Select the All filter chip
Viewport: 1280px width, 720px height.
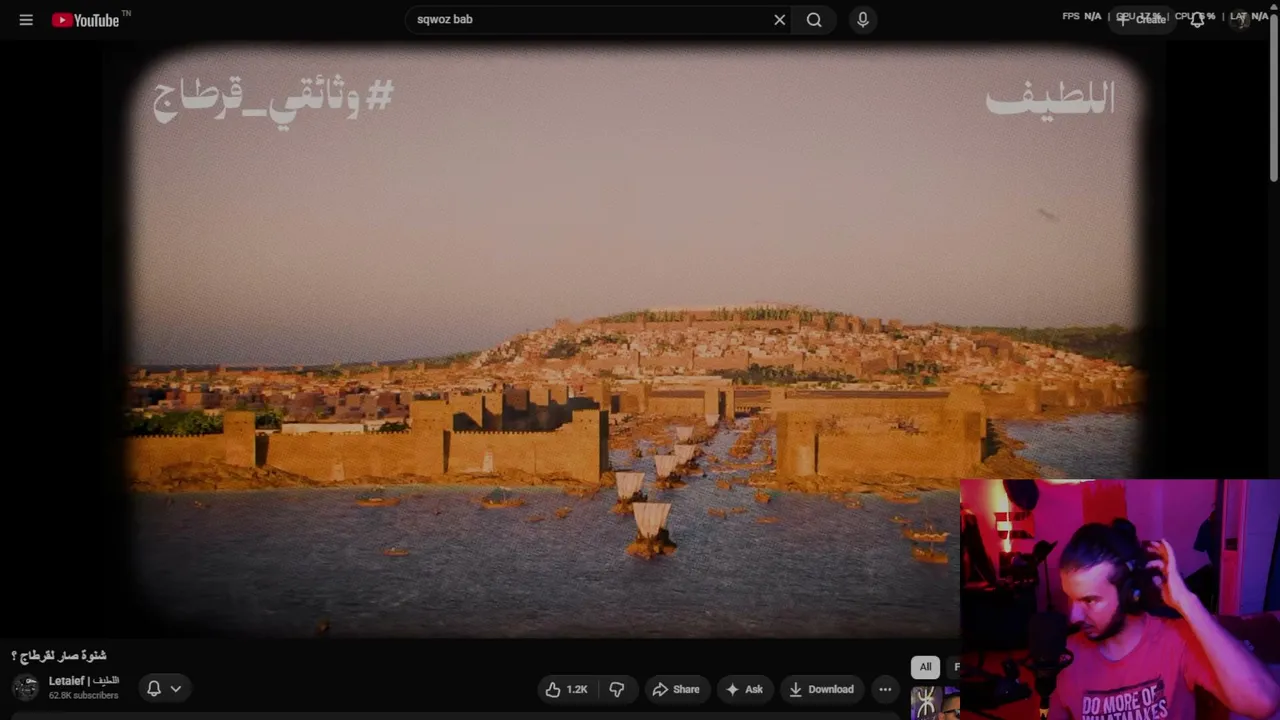click(x=925, y=667)
